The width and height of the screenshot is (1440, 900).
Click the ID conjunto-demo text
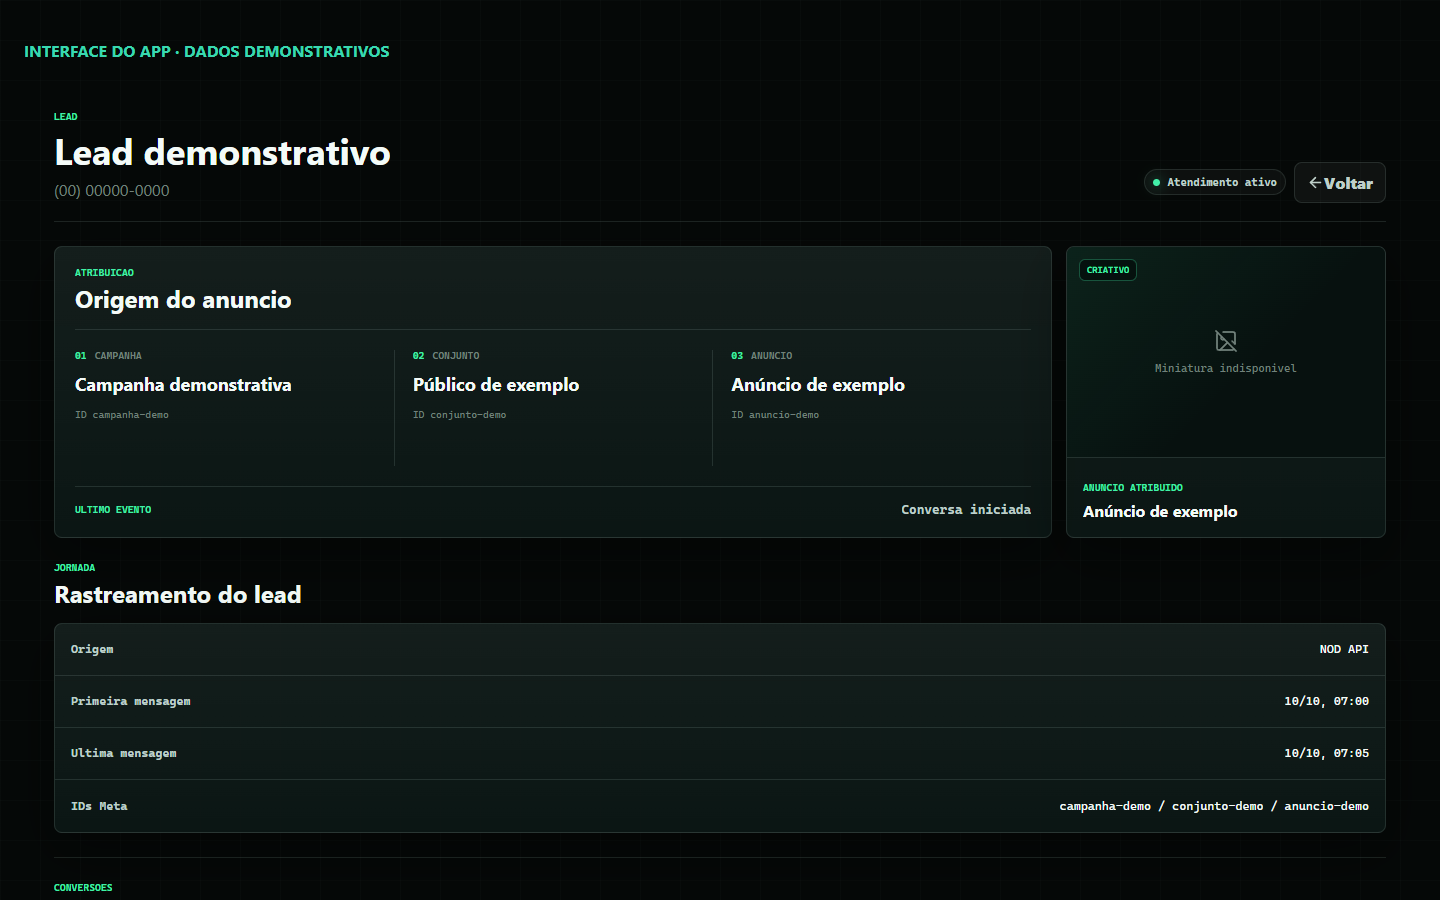point(460,415)
